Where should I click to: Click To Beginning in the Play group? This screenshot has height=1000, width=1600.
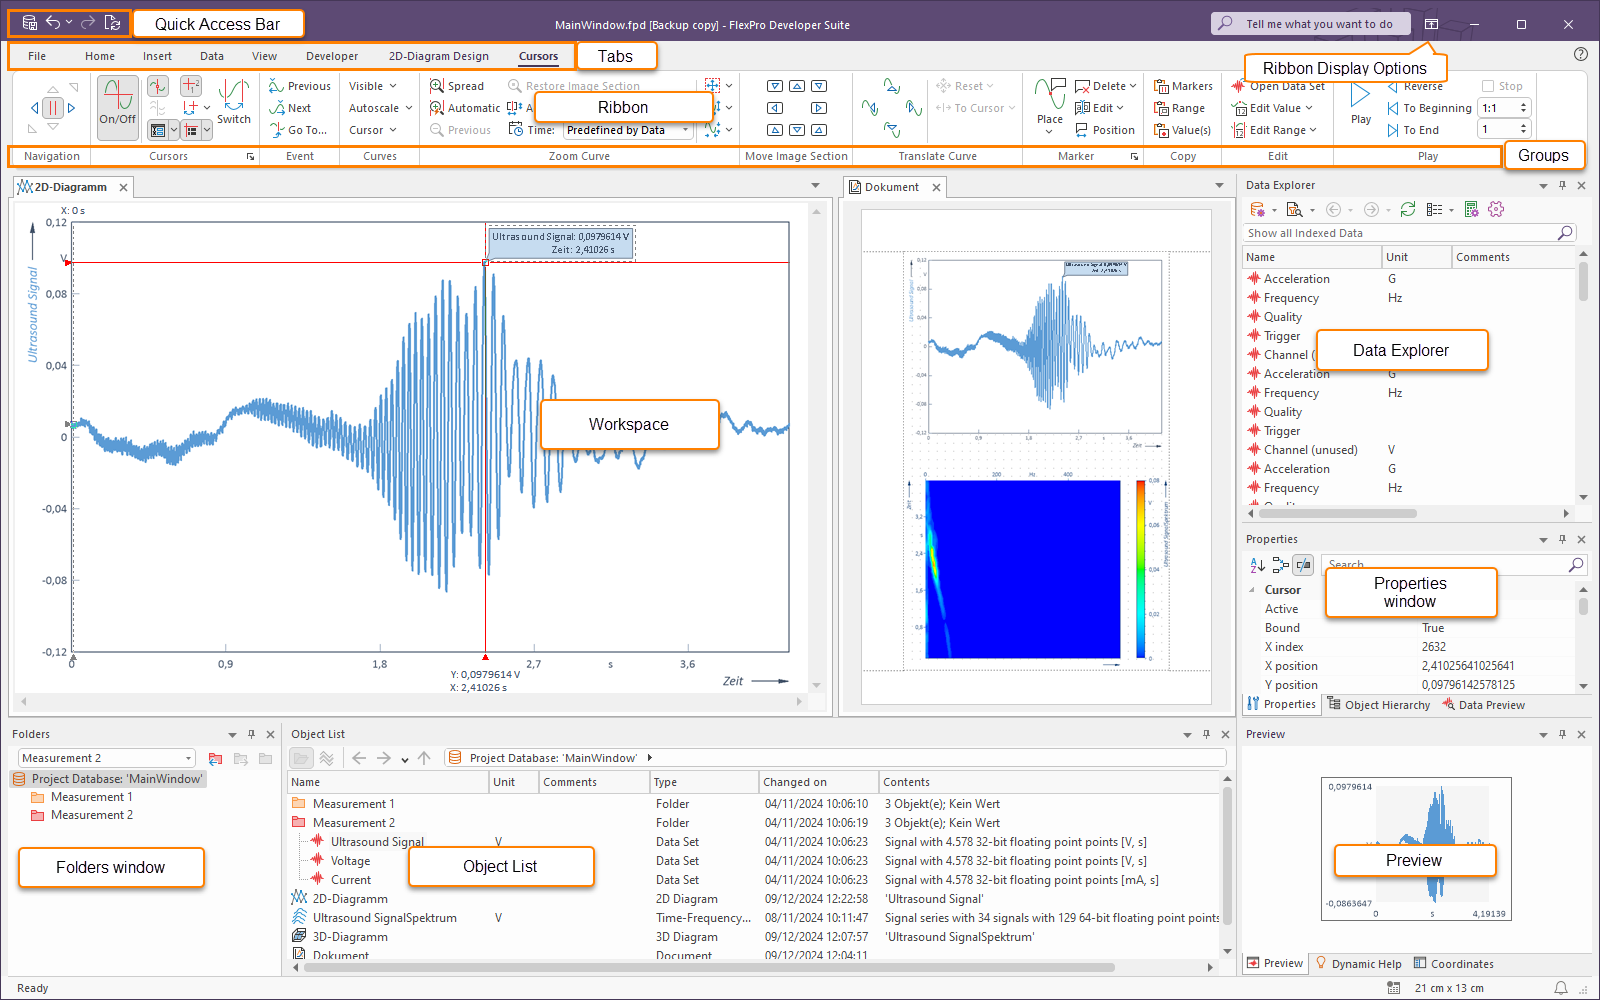click(1429, 108)
